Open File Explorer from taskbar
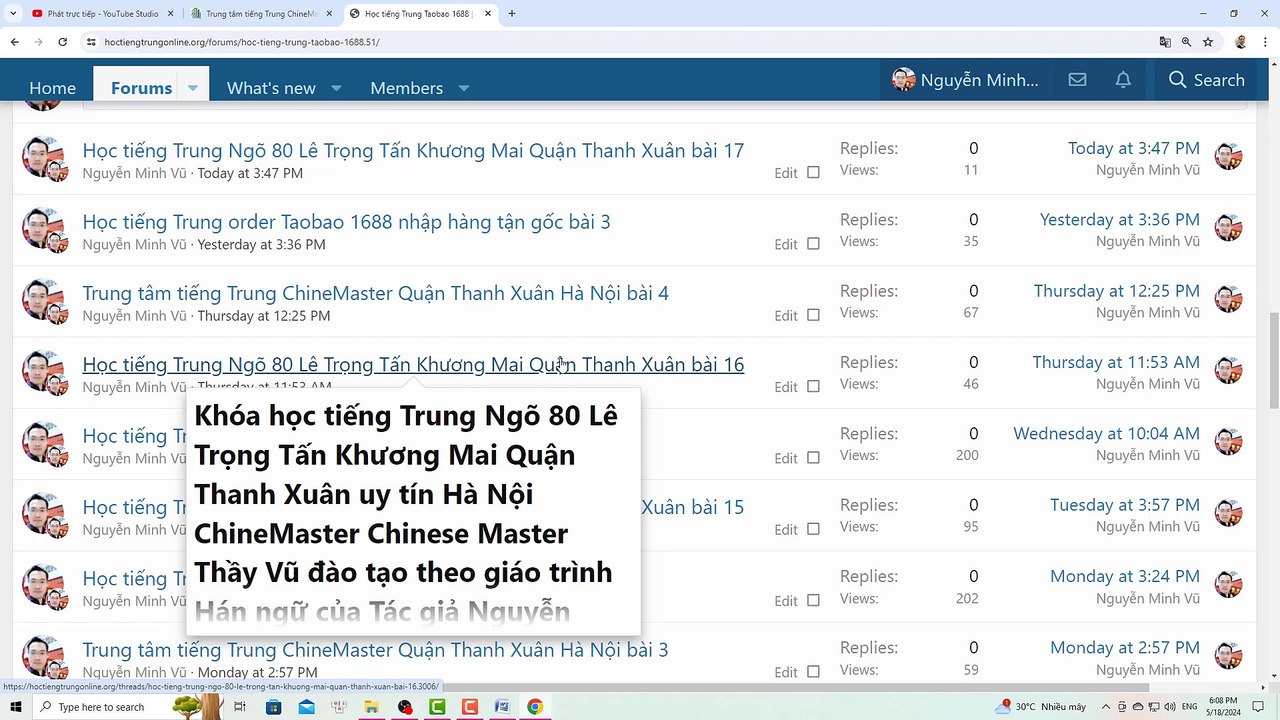The width and height of the screenshot is (1280, 720). [x=371, y=707]
